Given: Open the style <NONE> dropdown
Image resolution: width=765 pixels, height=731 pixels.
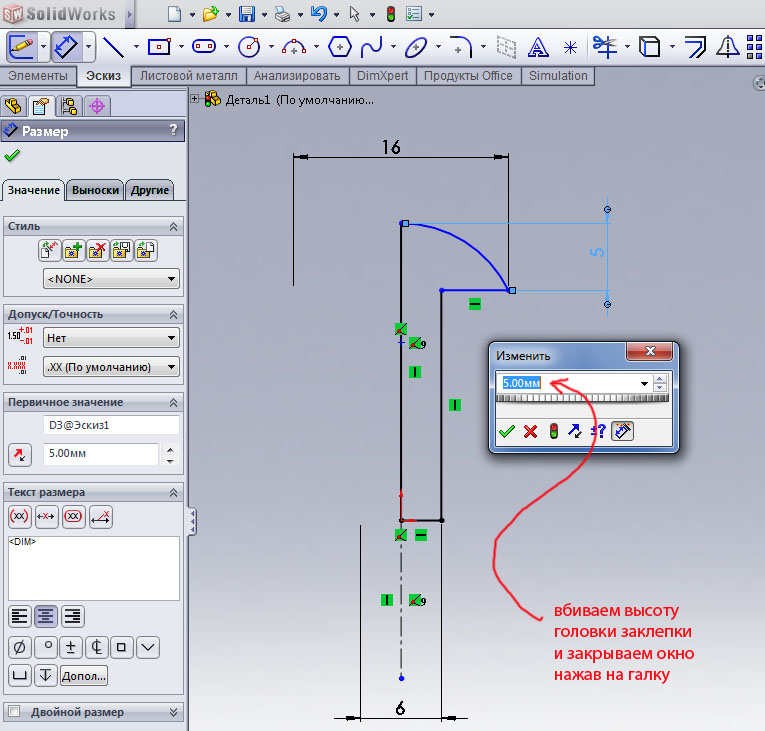Looking at the screenshot, I should click(x=111, y=279).
